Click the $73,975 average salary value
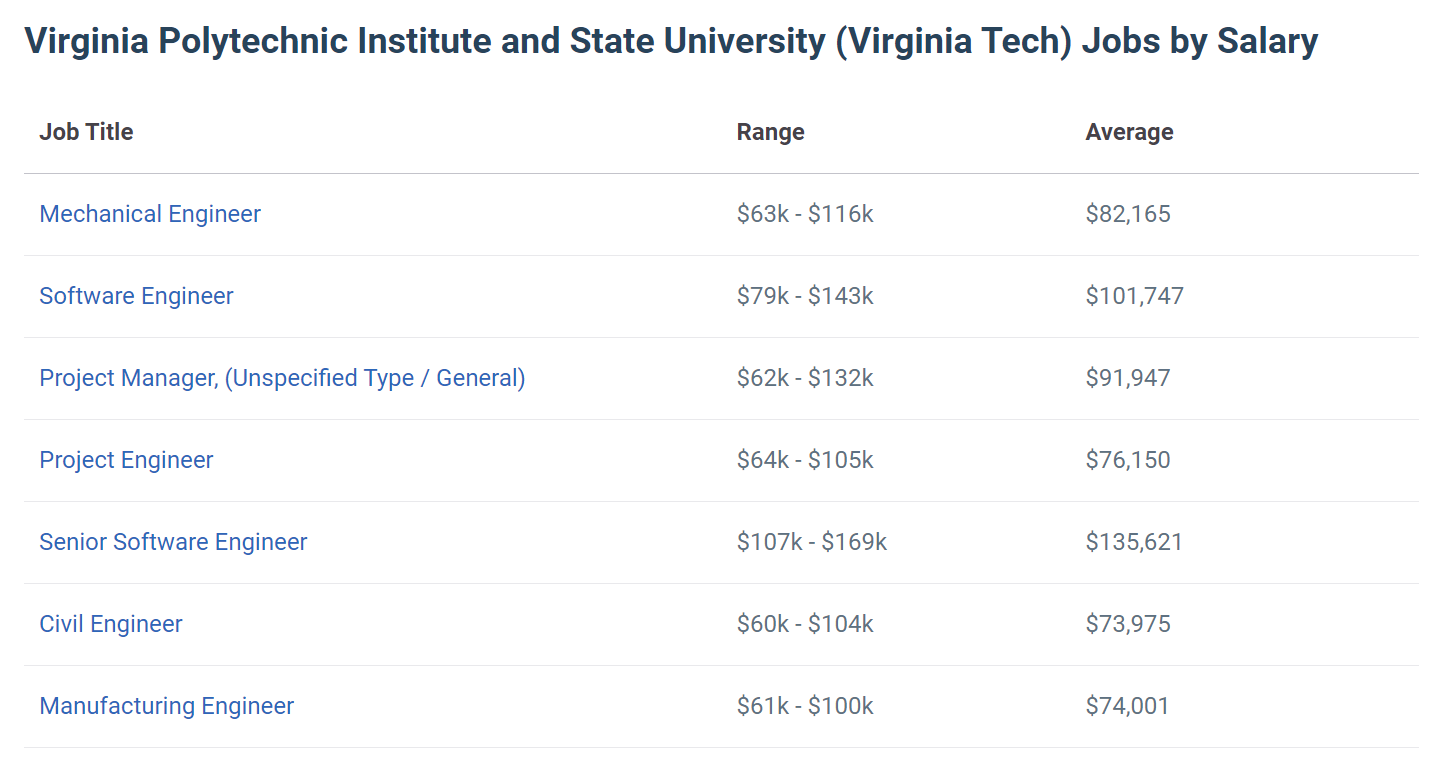Screen dimensions: 1432x780 tap(1127, 624)
